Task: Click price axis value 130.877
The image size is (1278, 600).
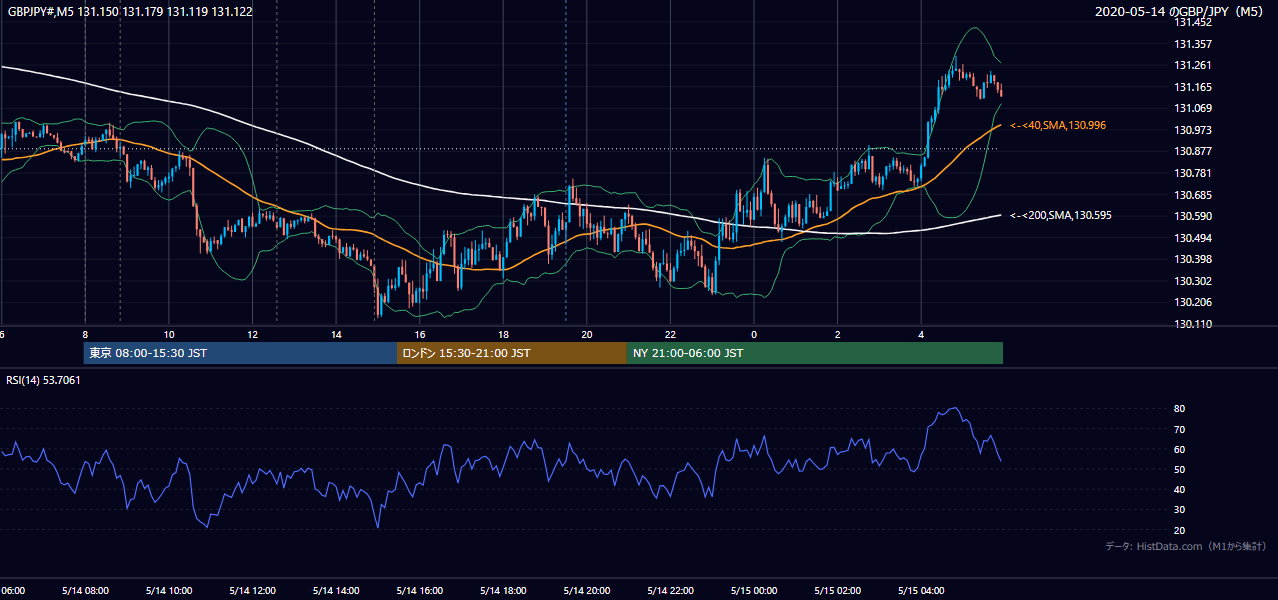Action: coord(1192,151)
